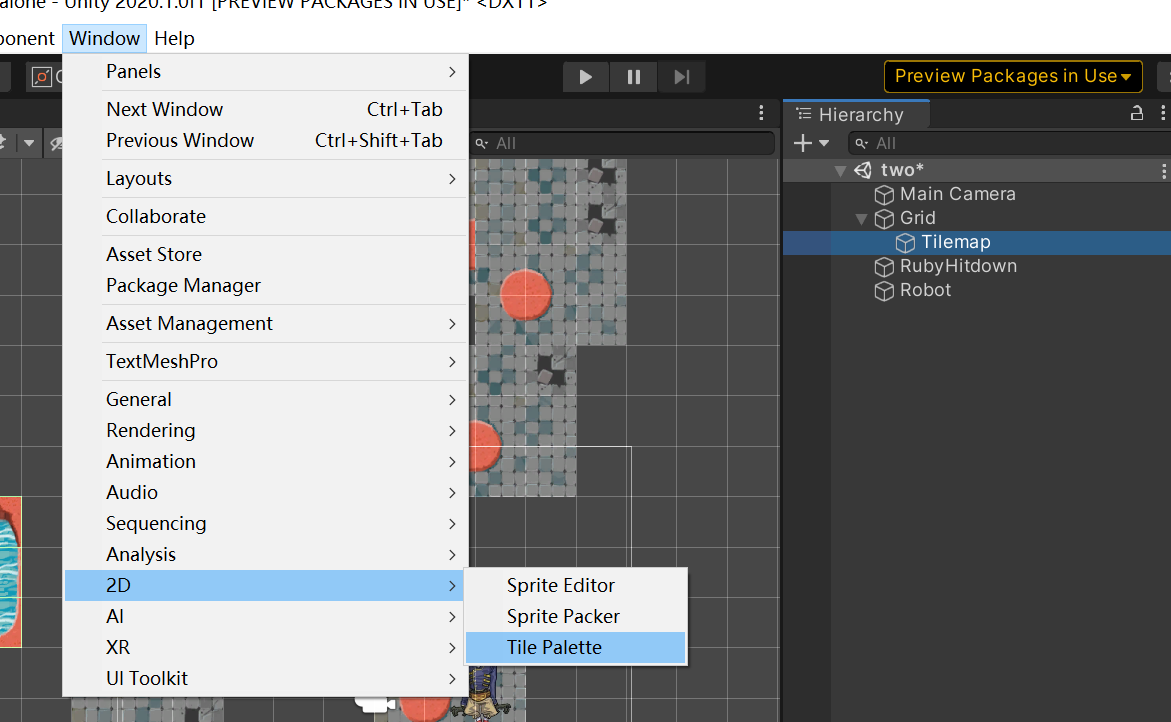This screenshot has height=722, width=1171.
Task: Expand the Animation submenu
Action: click(266, 461)
